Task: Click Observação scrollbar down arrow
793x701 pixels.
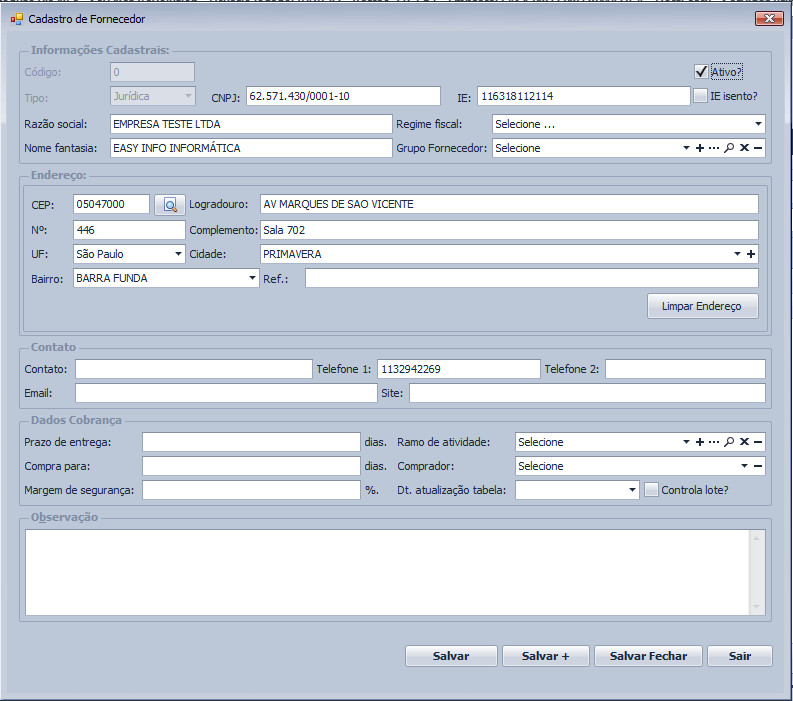Action: pyautogui.click(x=757, y=606)
